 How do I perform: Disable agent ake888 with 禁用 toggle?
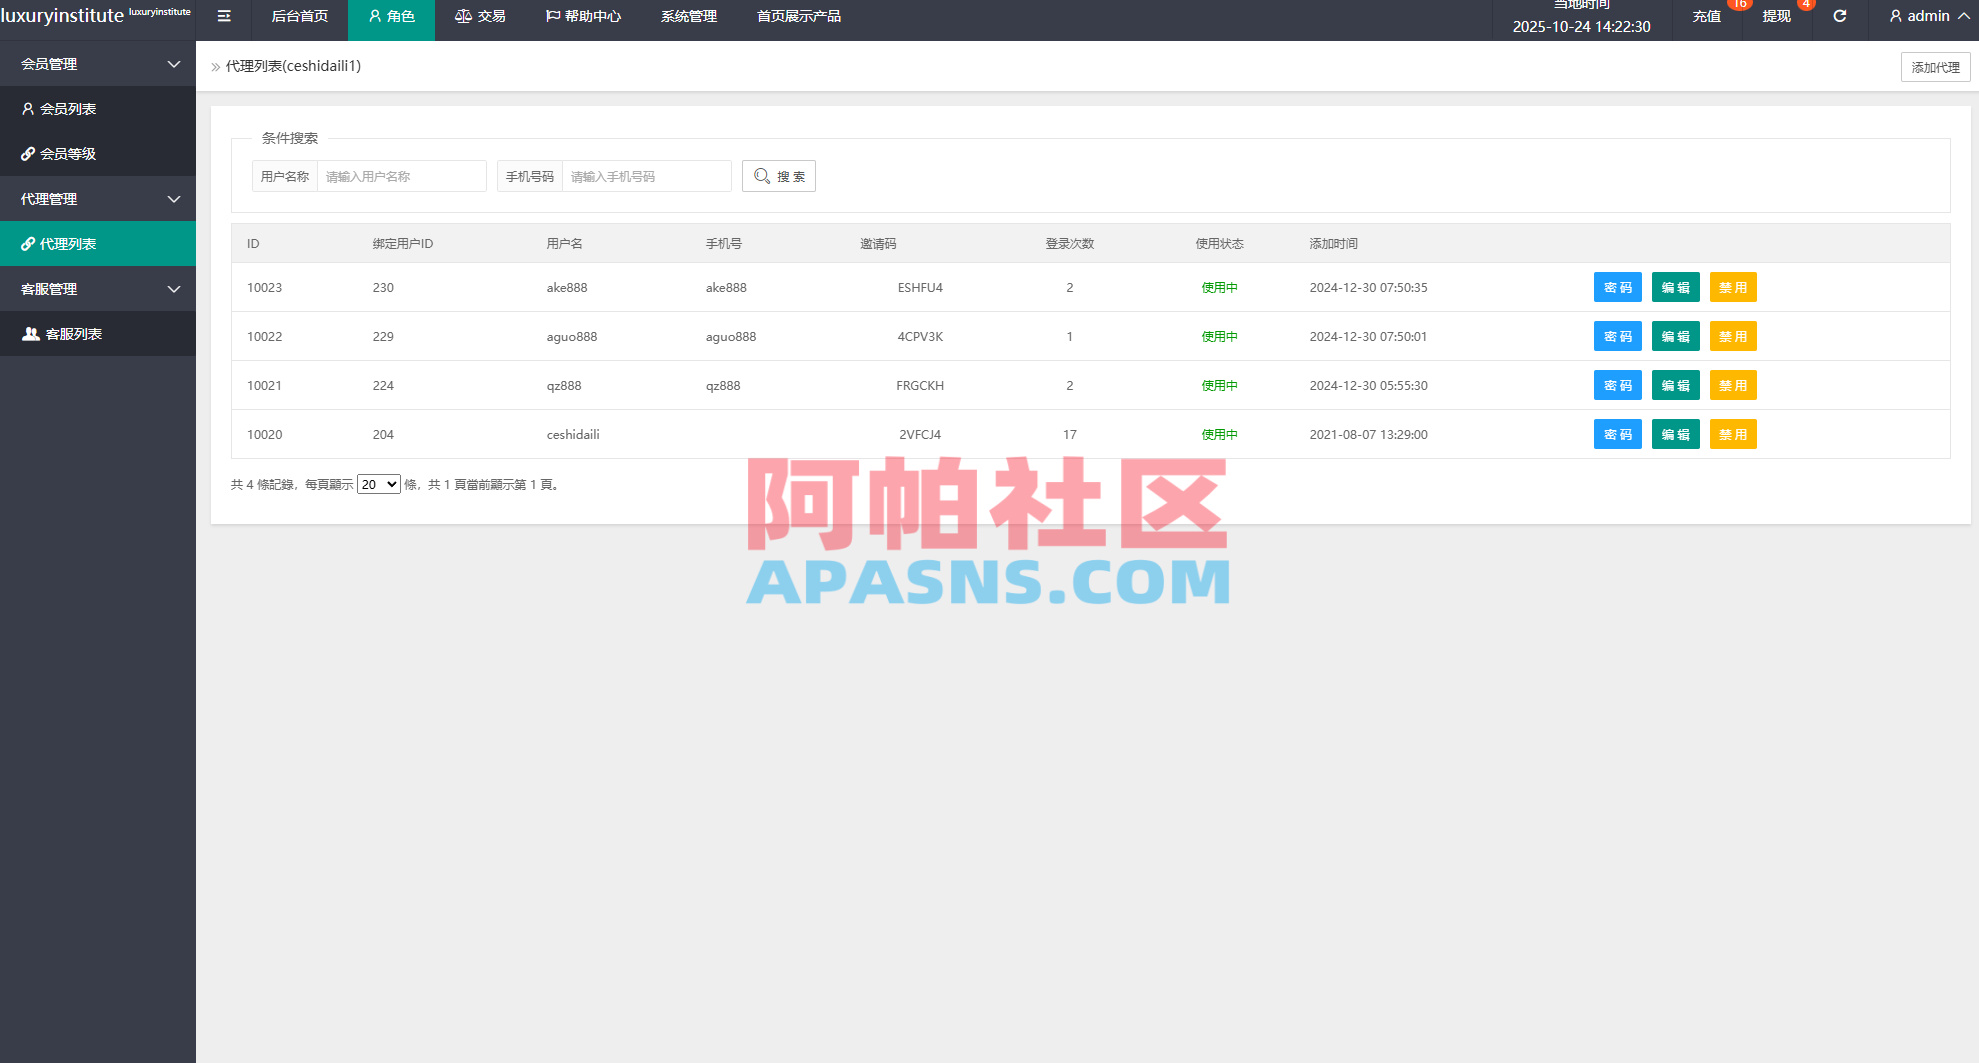click(1733, 287)
